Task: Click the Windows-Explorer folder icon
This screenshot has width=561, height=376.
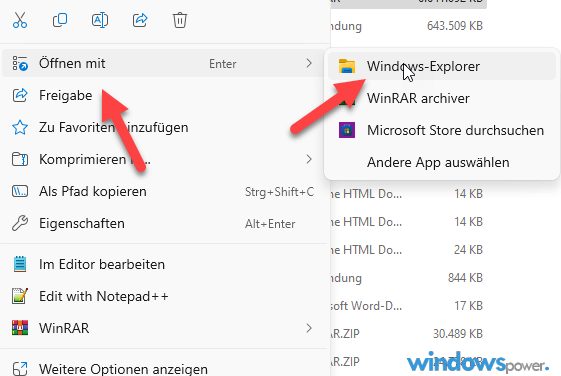Action: point(347,66)
